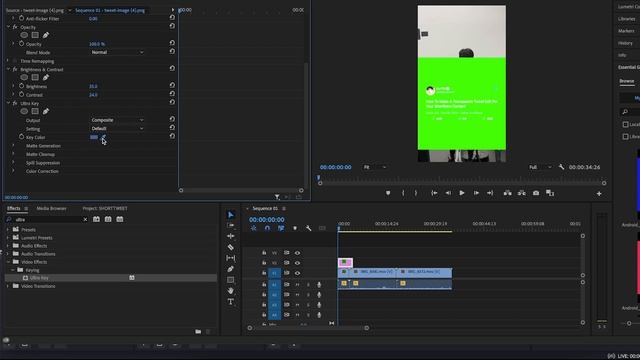Toggle animation stopwatch for Contrast
Viewport: 640px width, 360px height.
click(21, 95)
